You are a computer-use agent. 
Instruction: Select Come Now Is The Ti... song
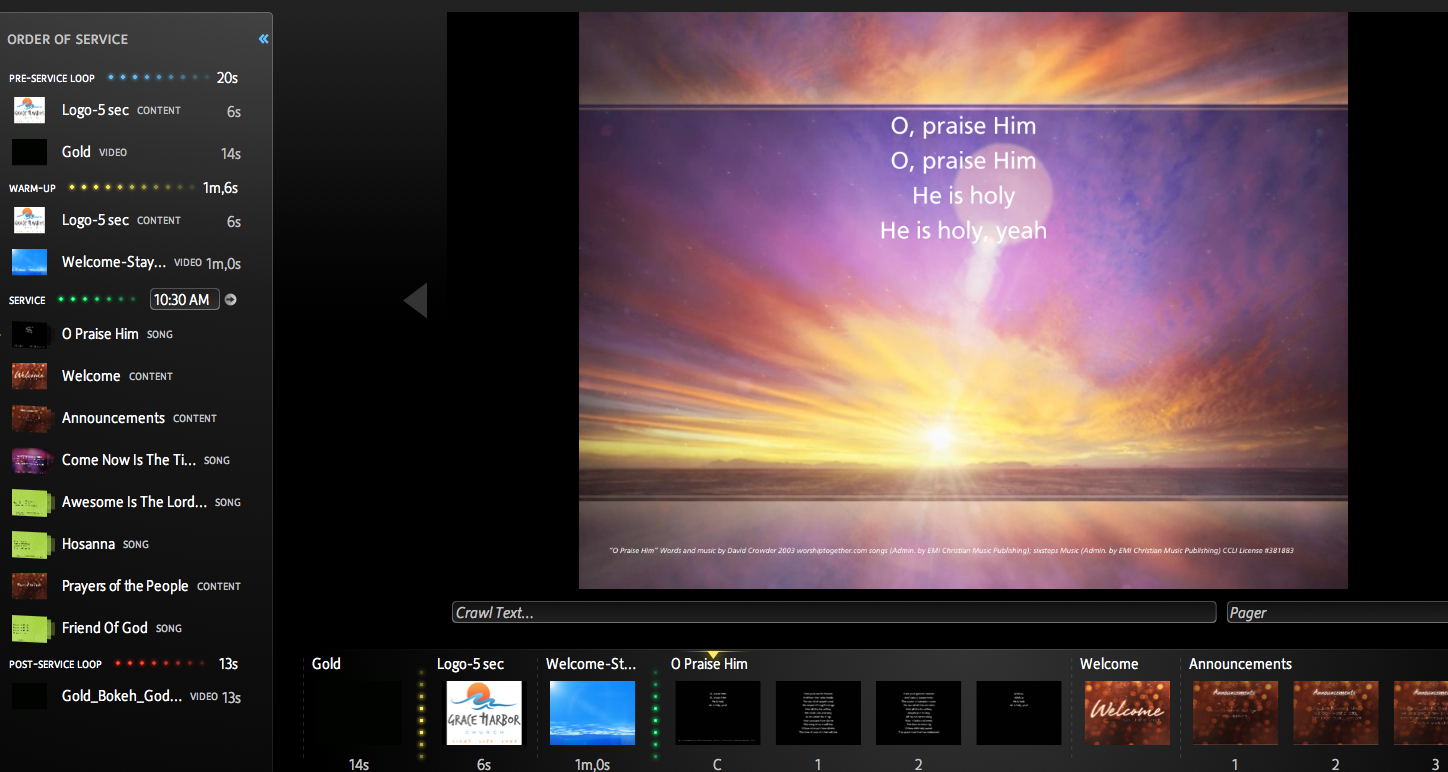[x=127, y=460]
